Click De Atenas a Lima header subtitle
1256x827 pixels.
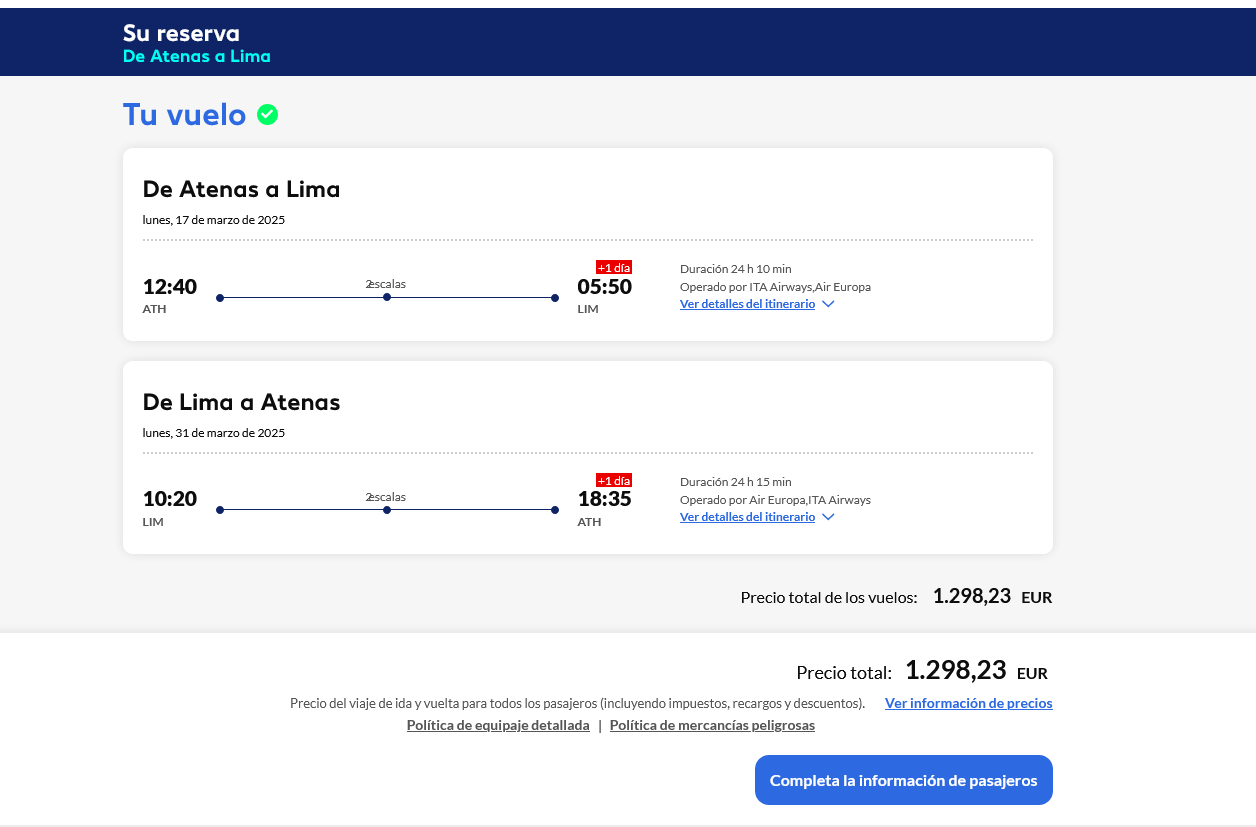click(197, 56)
